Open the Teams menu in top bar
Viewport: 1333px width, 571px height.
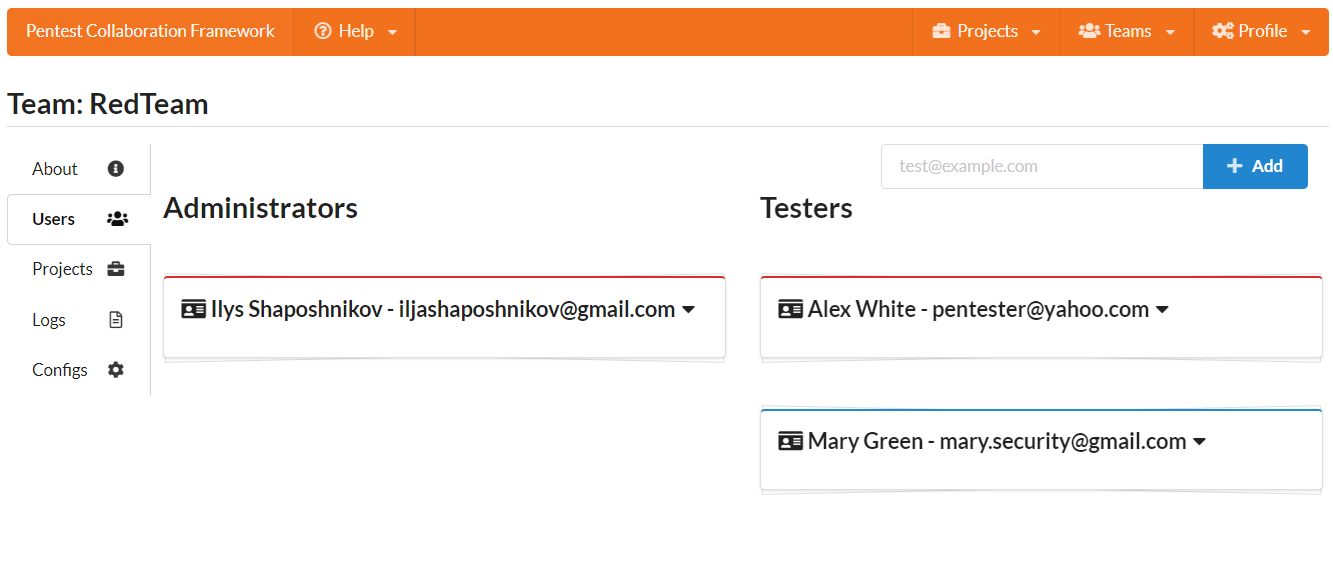tap(1127, 32)
